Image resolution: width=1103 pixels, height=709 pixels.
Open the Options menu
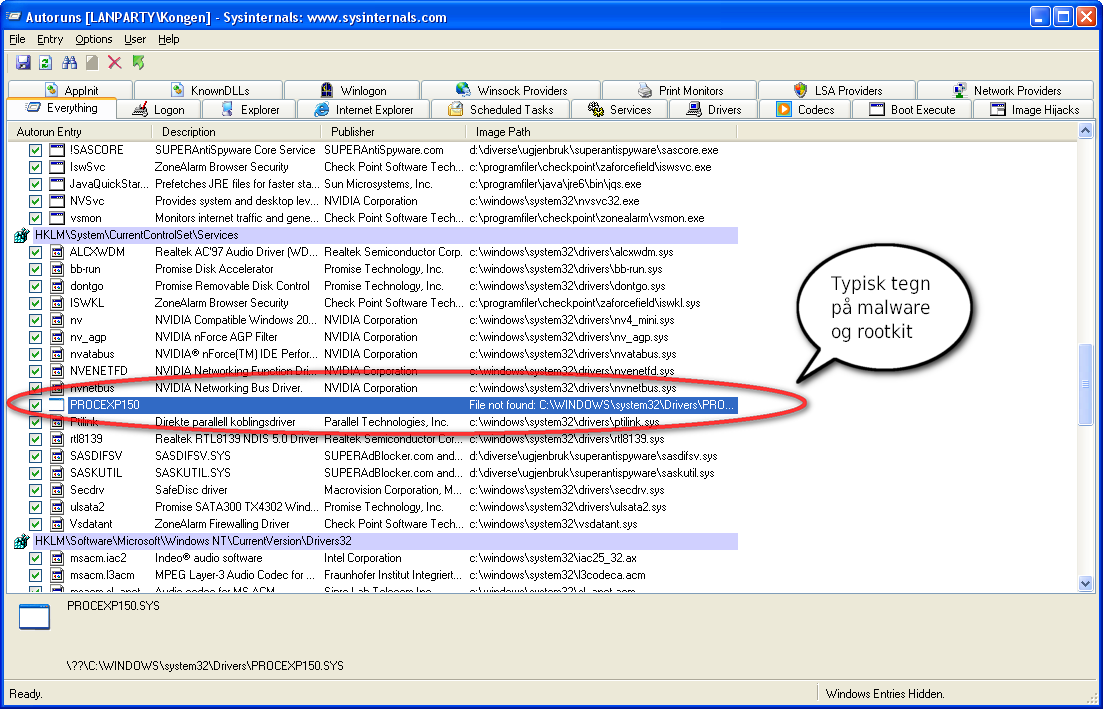pos(94,39)
